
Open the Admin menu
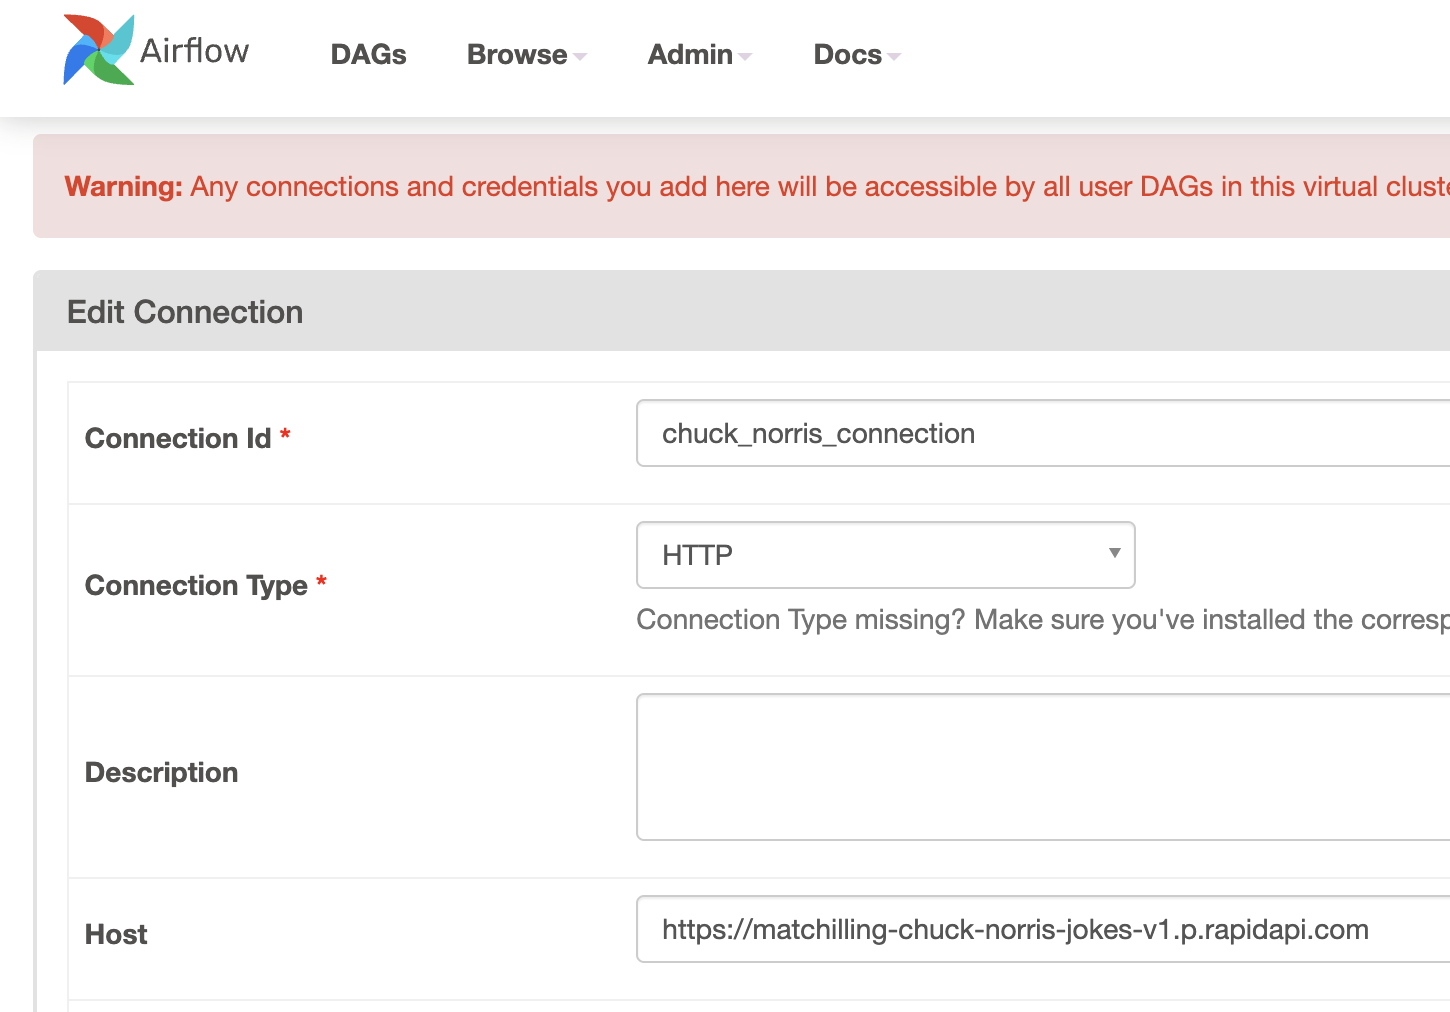tap(700, 55)
